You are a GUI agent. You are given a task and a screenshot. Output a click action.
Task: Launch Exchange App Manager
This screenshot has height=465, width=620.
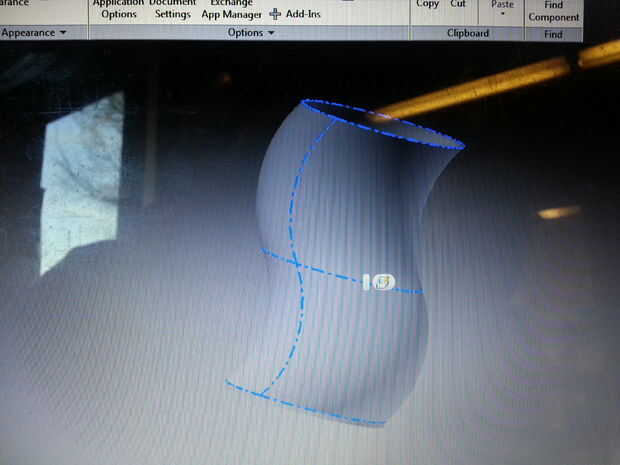231,9
